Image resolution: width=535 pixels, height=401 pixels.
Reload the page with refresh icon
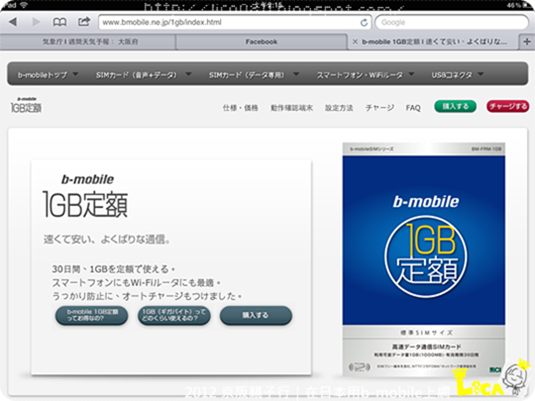pyautogui.click(x=364, y=23)
